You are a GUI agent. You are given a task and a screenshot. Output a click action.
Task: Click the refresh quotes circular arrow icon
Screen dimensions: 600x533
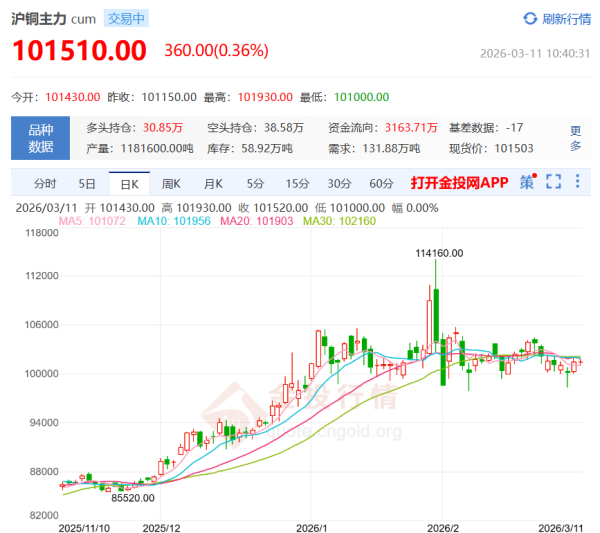530,18
